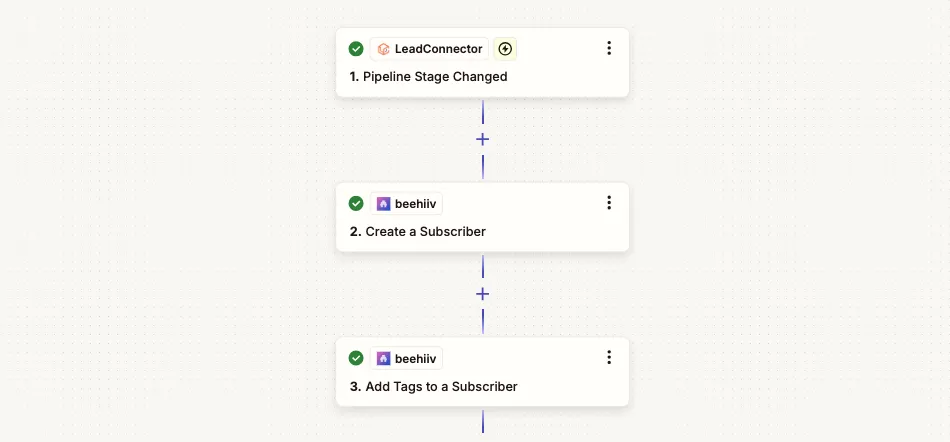This screenshot has height=442, width=950.
Task: Add a step after Create a Subscriber
Action: [x=482, y=294]
